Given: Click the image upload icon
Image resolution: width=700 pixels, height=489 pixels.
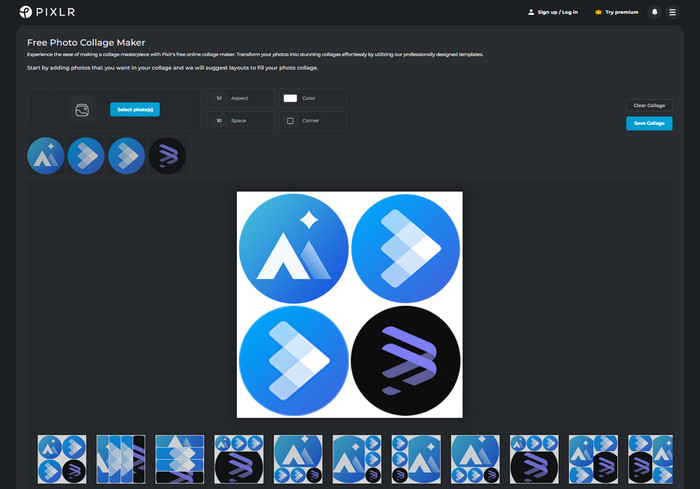Looking at the screenshot, I should pyautogui.click(x=82, y=110).
